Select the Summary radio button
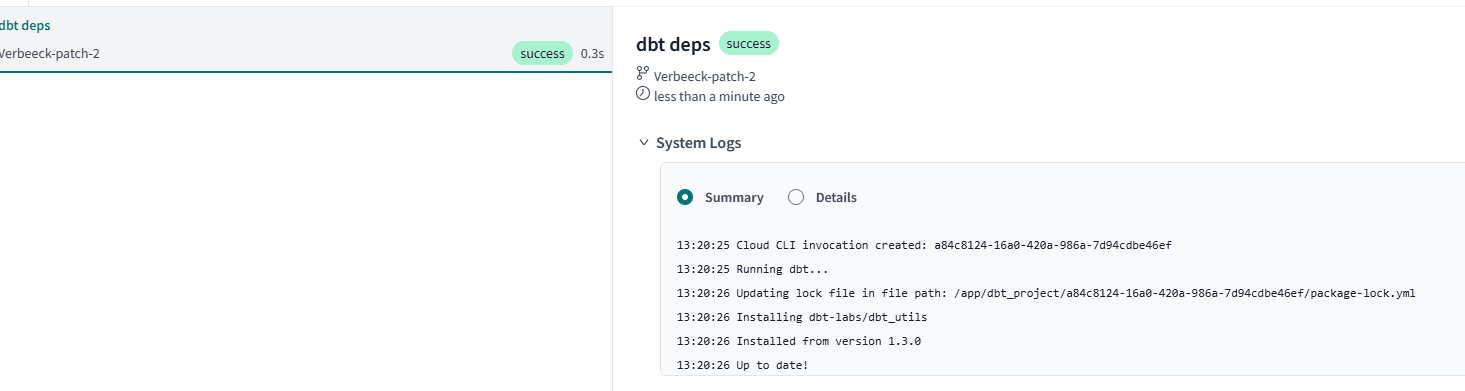The image size is (1465, 391). click(685, 197)
